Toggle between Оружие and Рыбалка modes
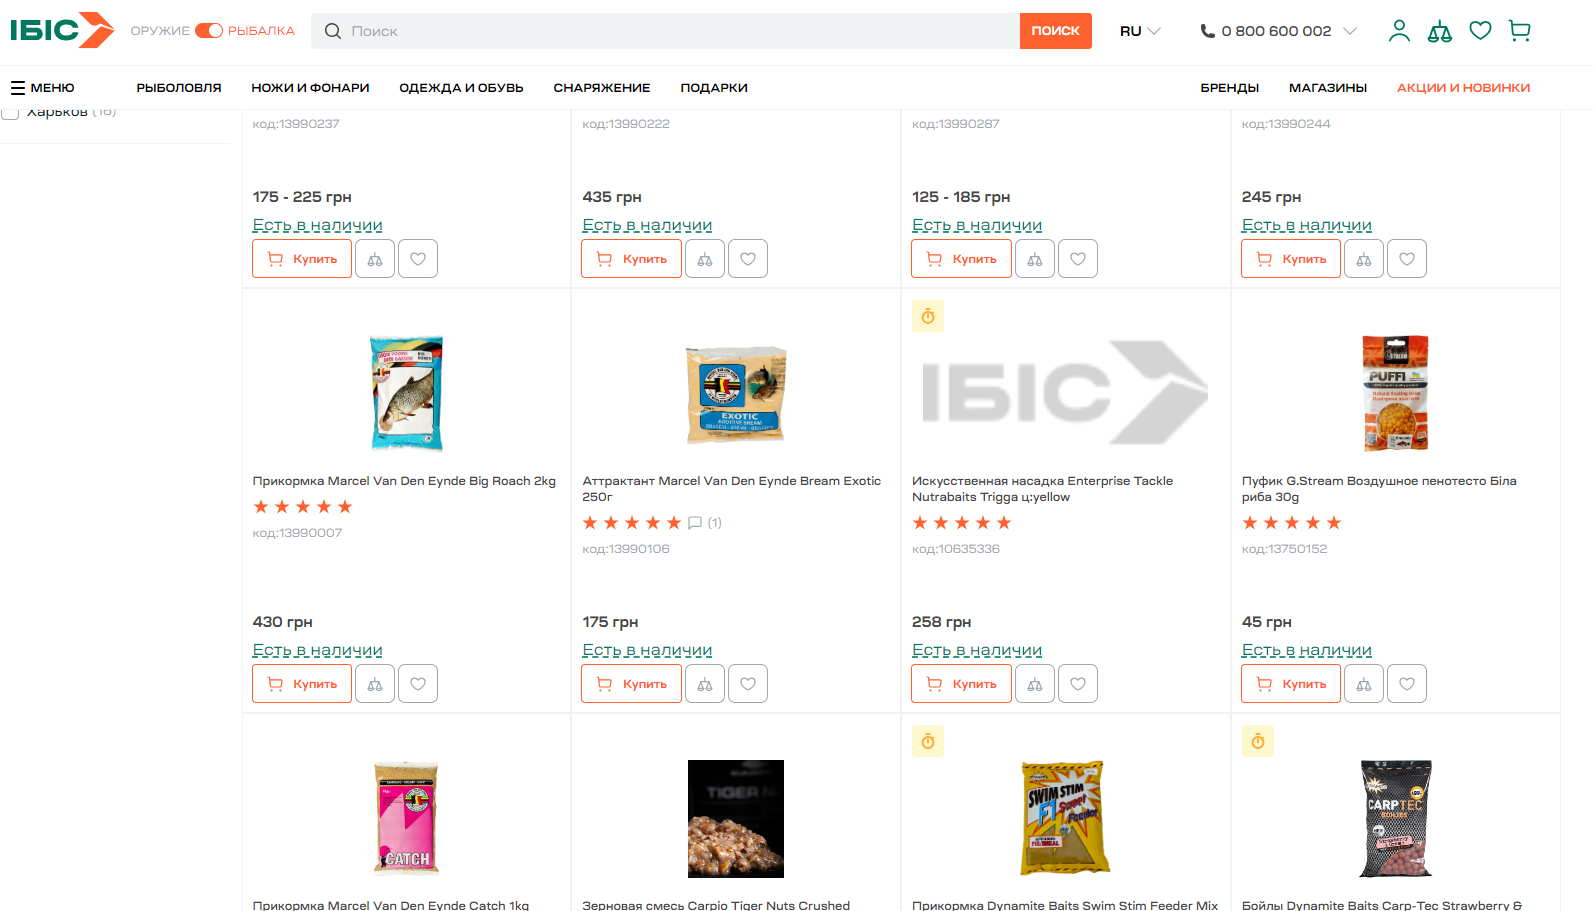 [209, 31]
